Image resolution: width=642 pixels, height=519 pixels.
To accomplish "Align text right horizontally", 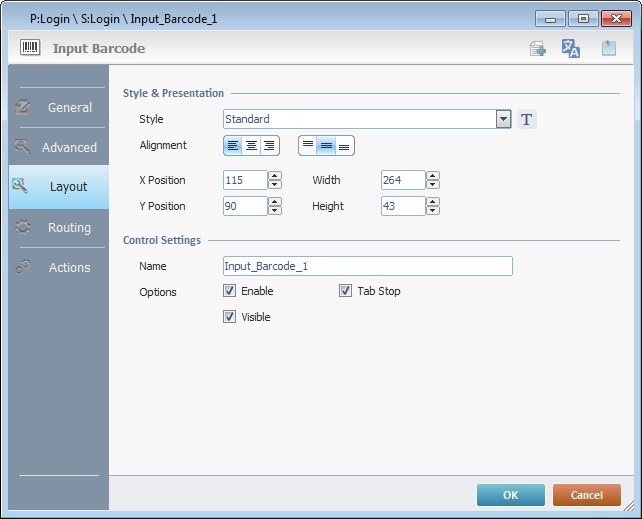I will (268, 146).
